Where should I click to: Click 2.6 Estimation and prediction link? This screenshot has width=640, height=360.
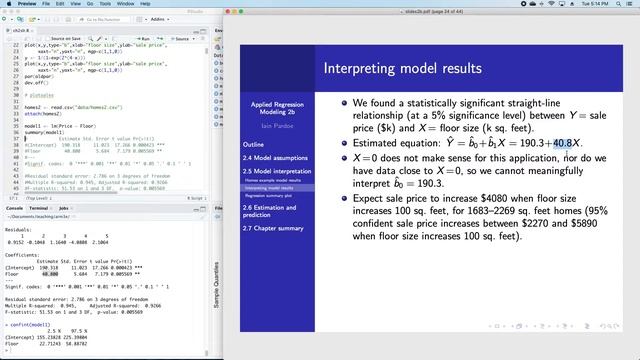point(269,211)
